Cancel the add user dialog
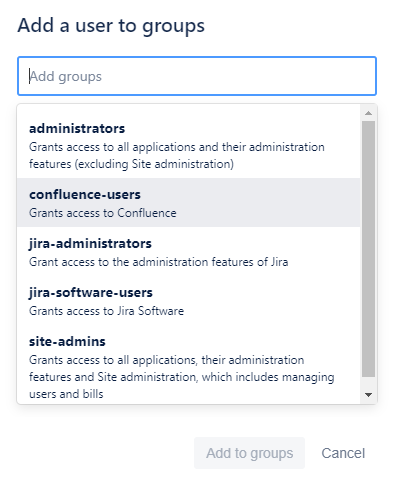Viewport: 396px width, 486px height. [x=343, y=453]
